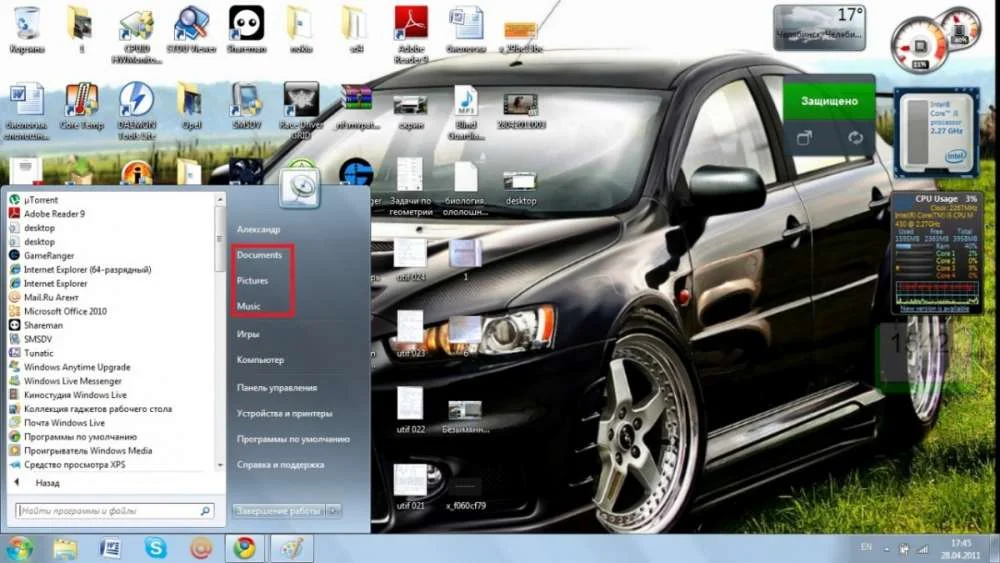Click the refresh icon in Kaspersky gadget
Image resolution: width=1000 pixels, height=563 pixels.
pos(855,138)
